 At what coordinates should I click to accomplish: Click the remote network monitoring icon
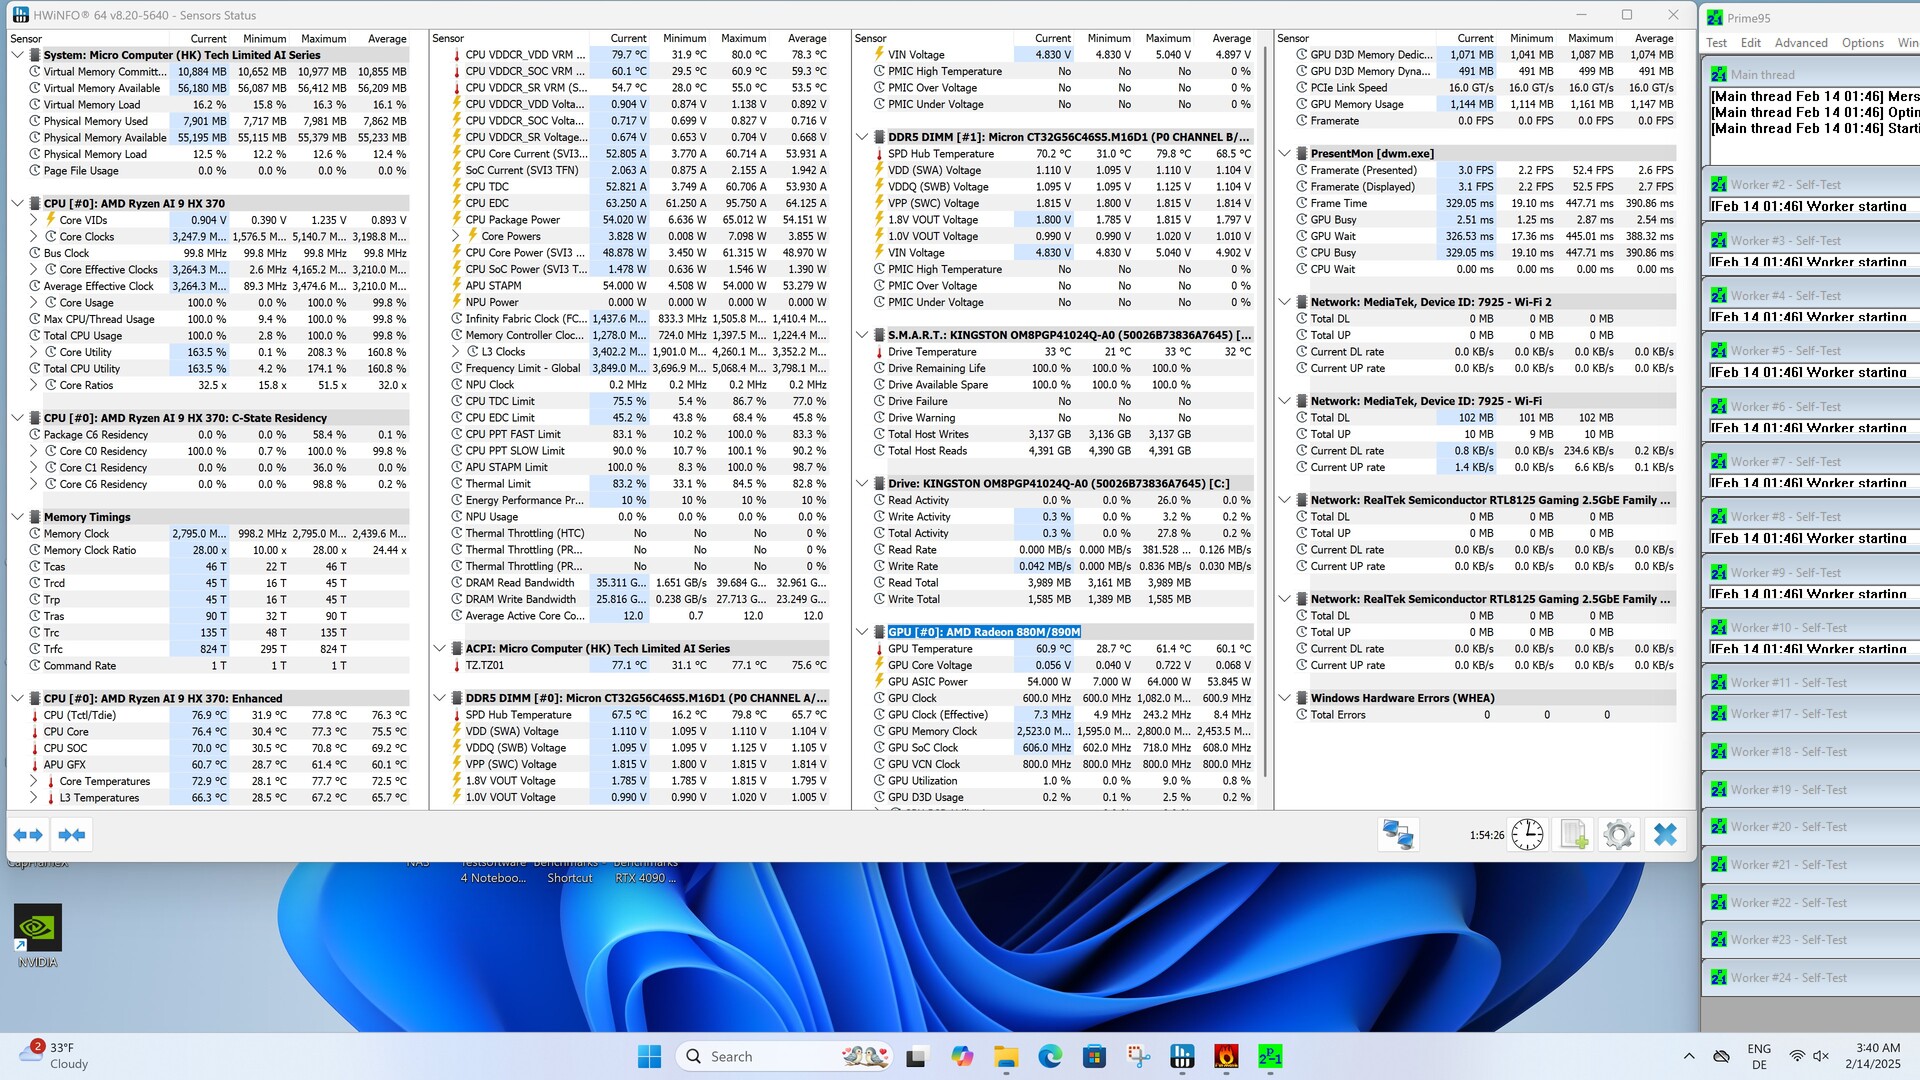(x=1397, y=834)
